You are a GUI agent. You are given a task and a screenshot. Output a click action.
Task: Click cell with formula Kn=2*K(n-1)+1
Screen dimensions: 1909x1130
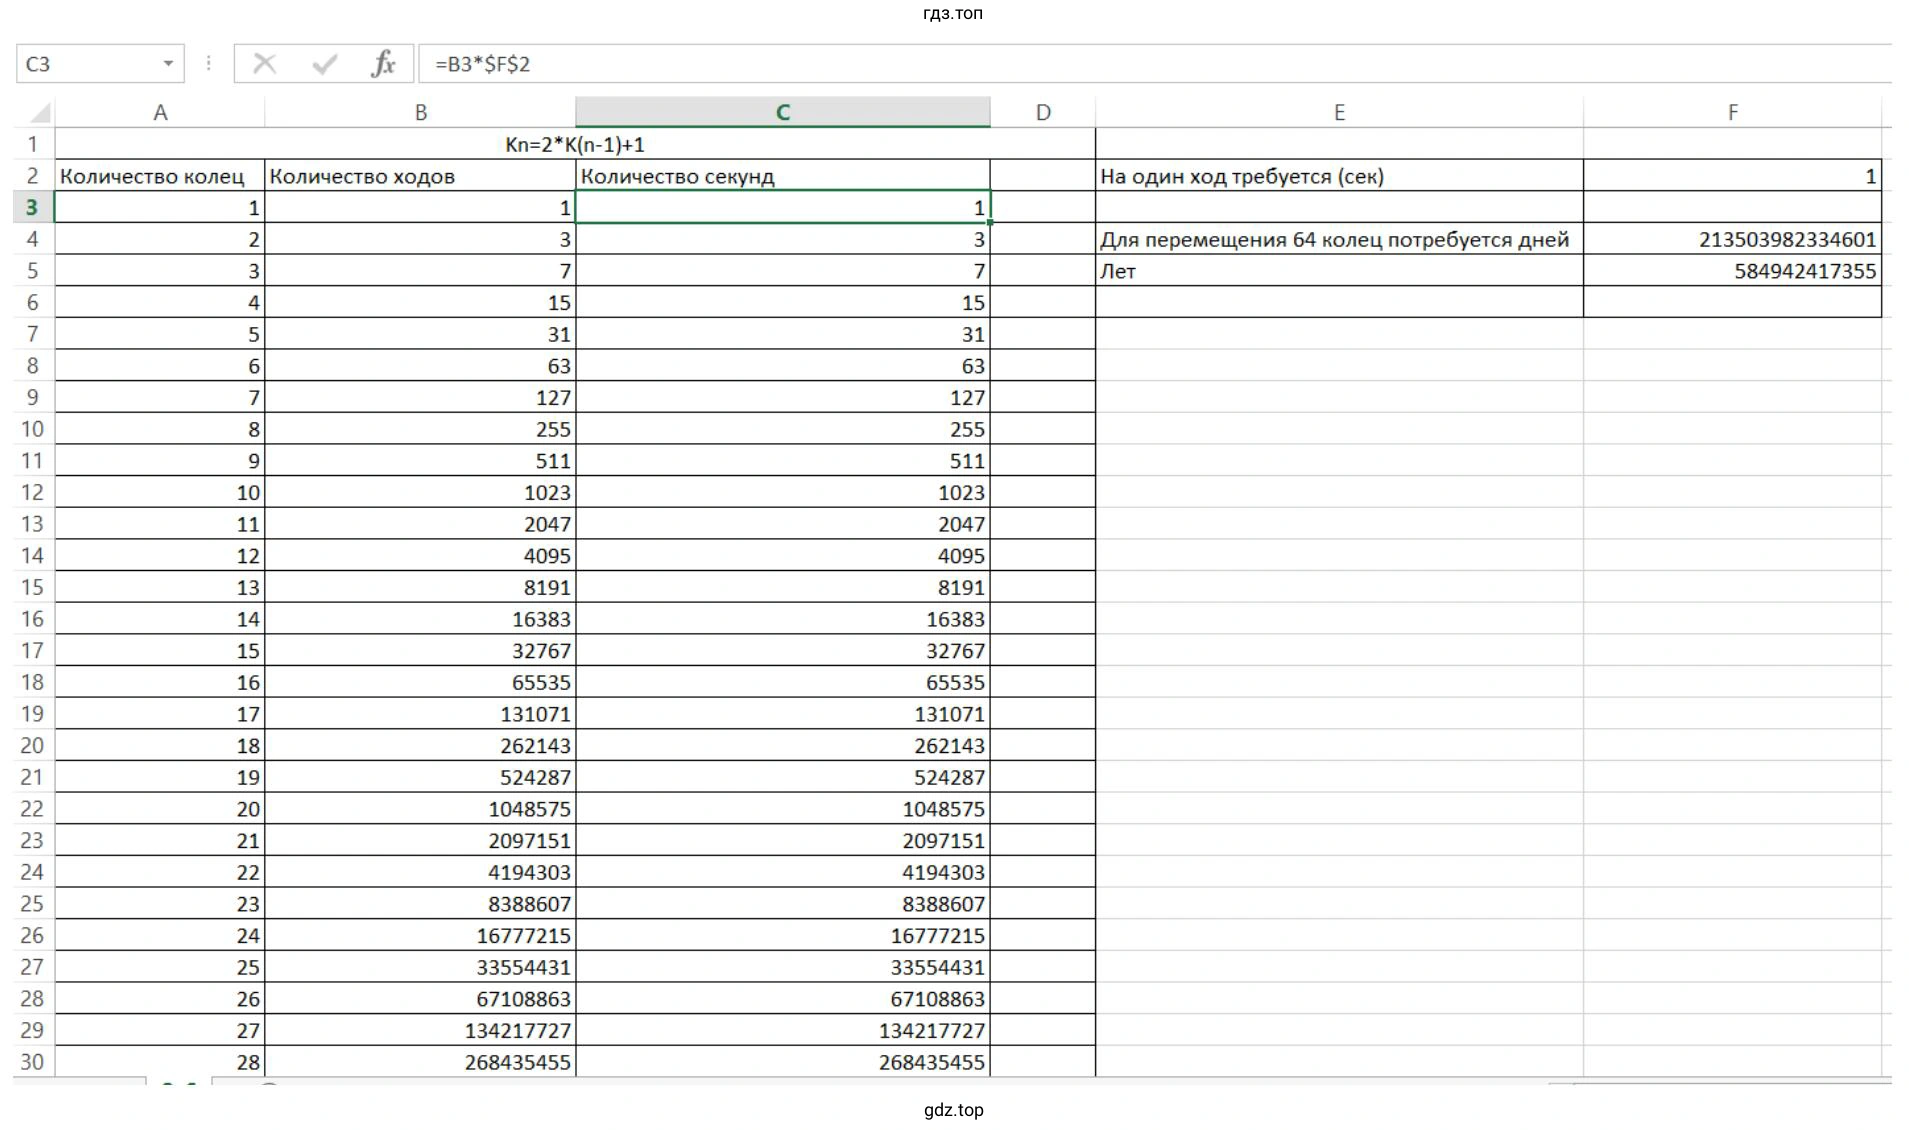[x=575, y=144]
